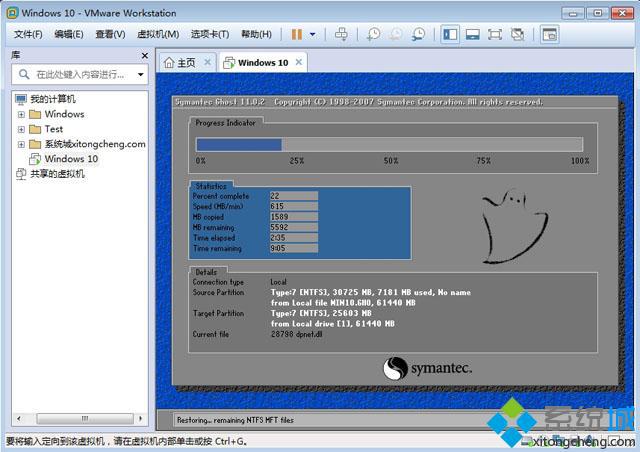Click the MB remaining value 5592
640x452 pixels.
pos(293,227)
